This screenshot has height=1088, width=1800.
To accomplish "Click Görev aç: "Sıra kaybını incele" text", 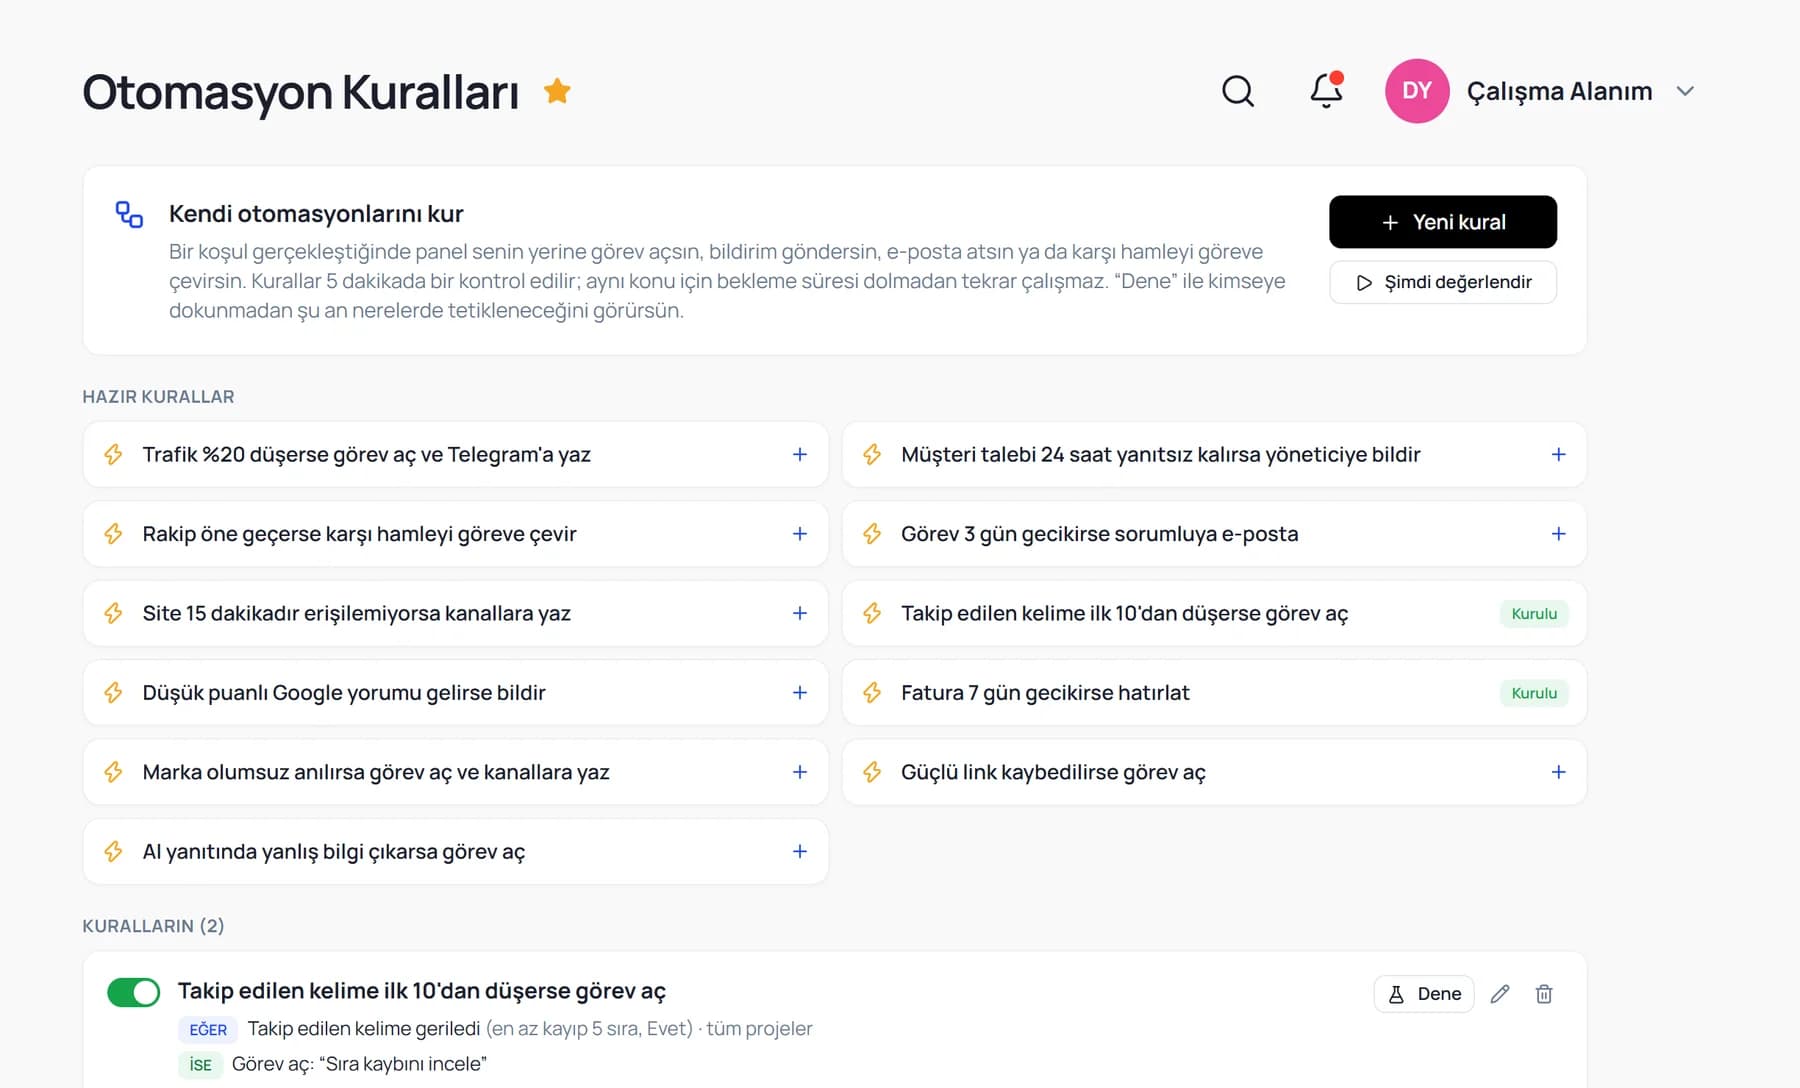I will tap(359, 1064).
